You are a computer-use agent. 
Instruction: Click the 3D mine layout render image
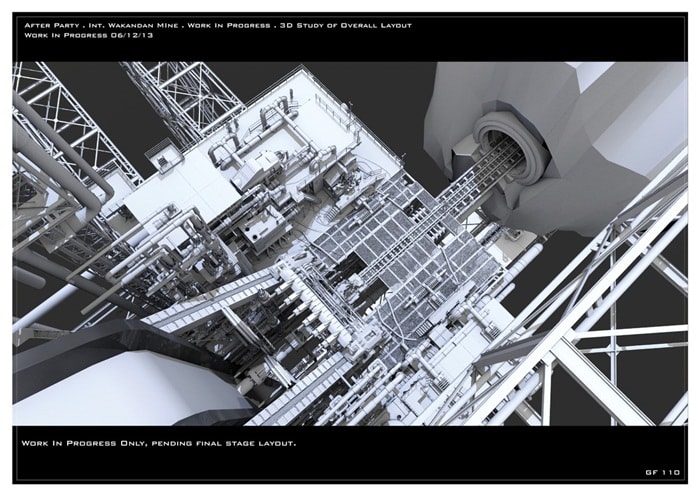tap(350, 244)
